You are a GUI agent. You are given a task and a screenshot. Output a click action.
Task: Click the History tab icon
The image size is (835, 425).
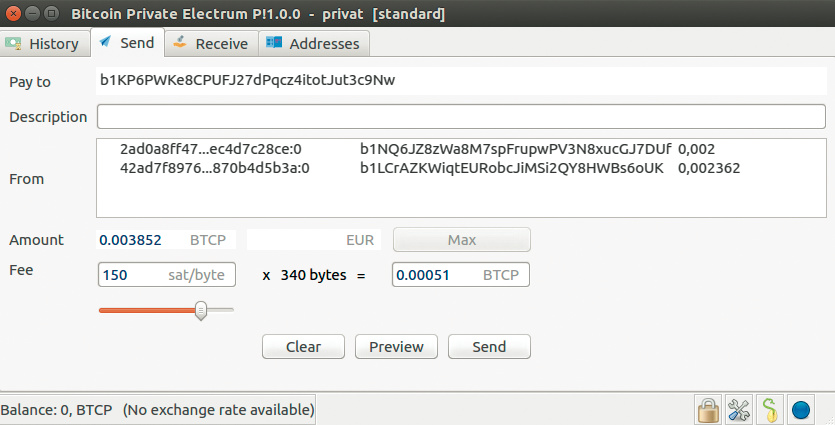[15, 44]
